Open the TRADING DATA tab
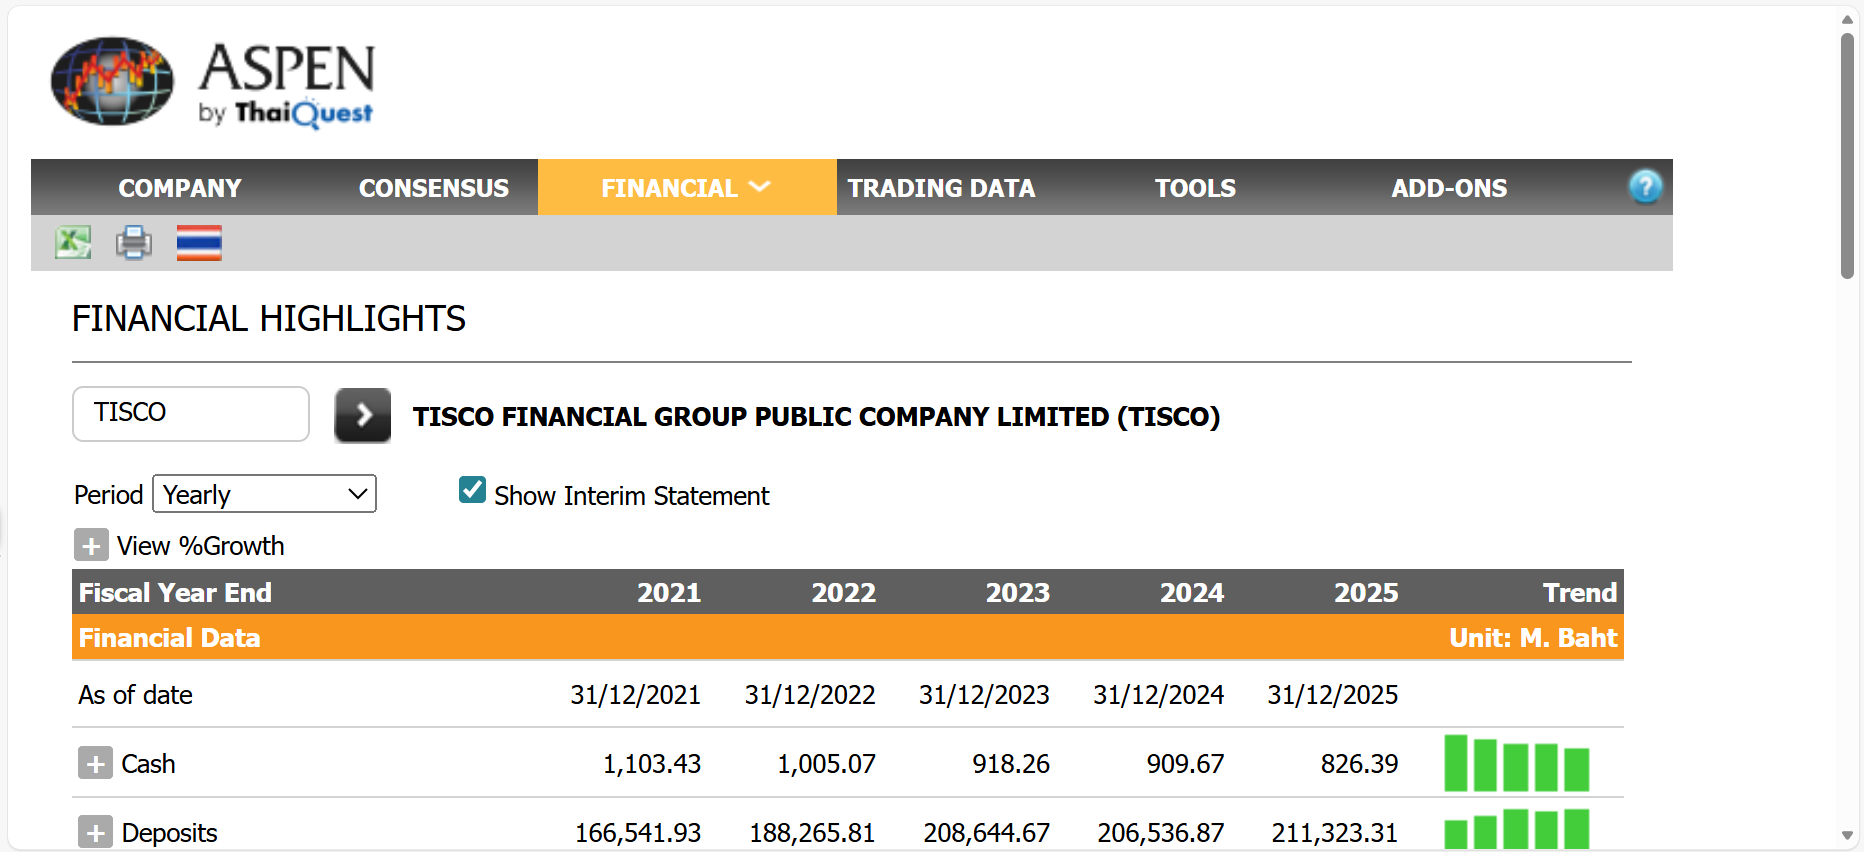The width and height of the screenshot is (1864, 852). pos(941,188)
